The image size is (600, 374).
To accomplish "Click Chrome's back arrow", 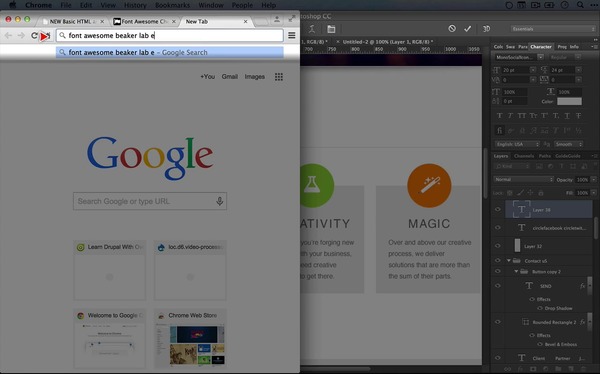I will tap(8, 36).
